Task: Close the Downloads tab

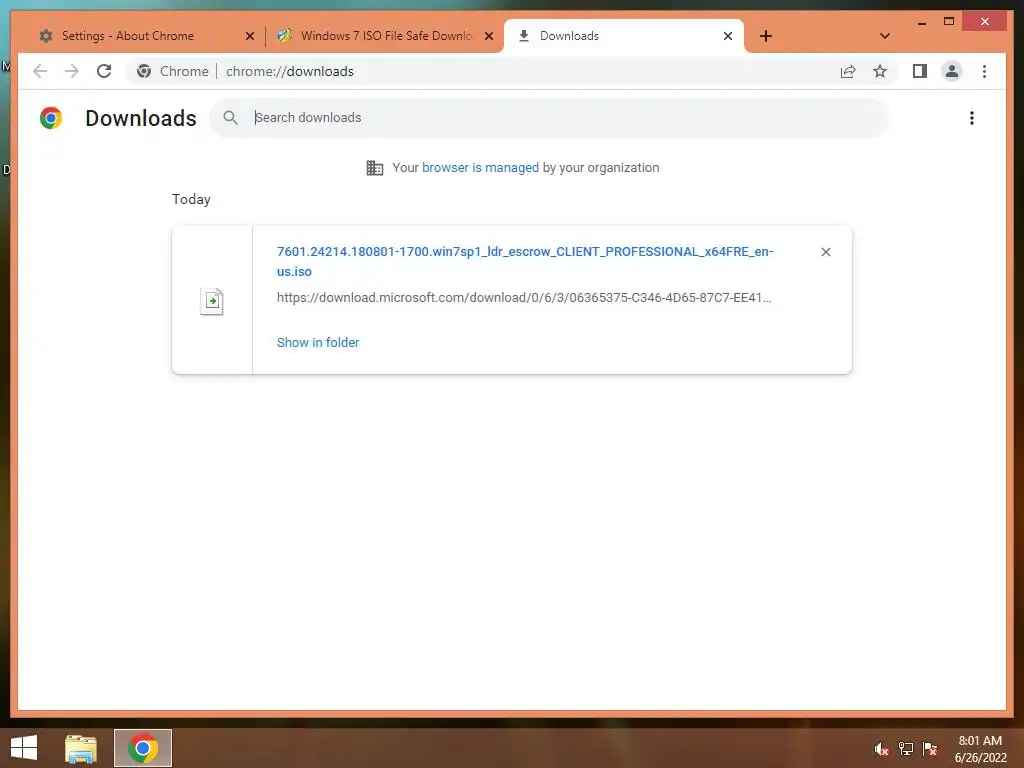Action: coord(728,36)
